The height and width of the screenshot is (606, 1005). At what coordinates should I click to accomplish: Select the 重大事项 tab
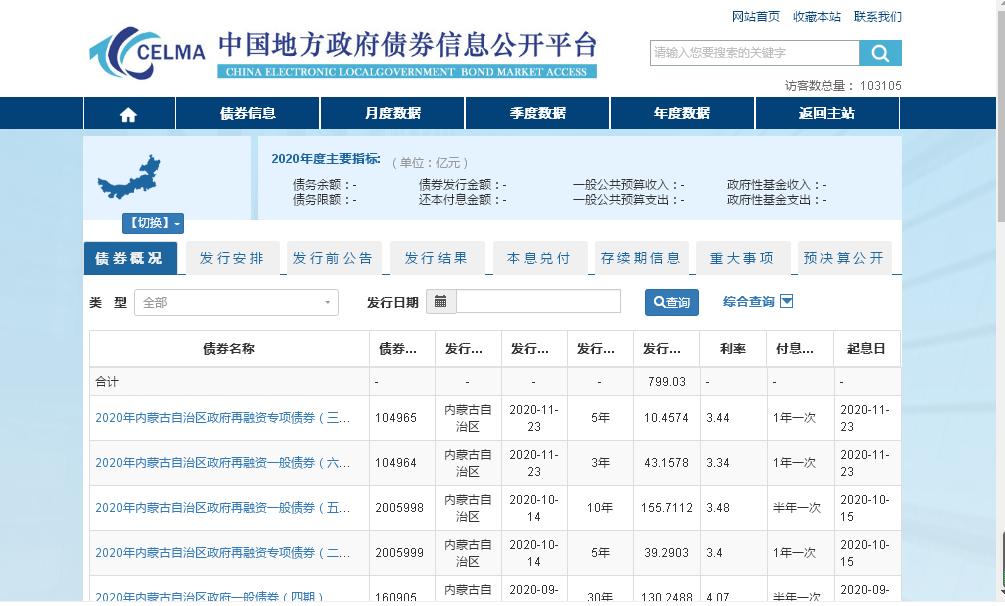[x=742, y=258]
